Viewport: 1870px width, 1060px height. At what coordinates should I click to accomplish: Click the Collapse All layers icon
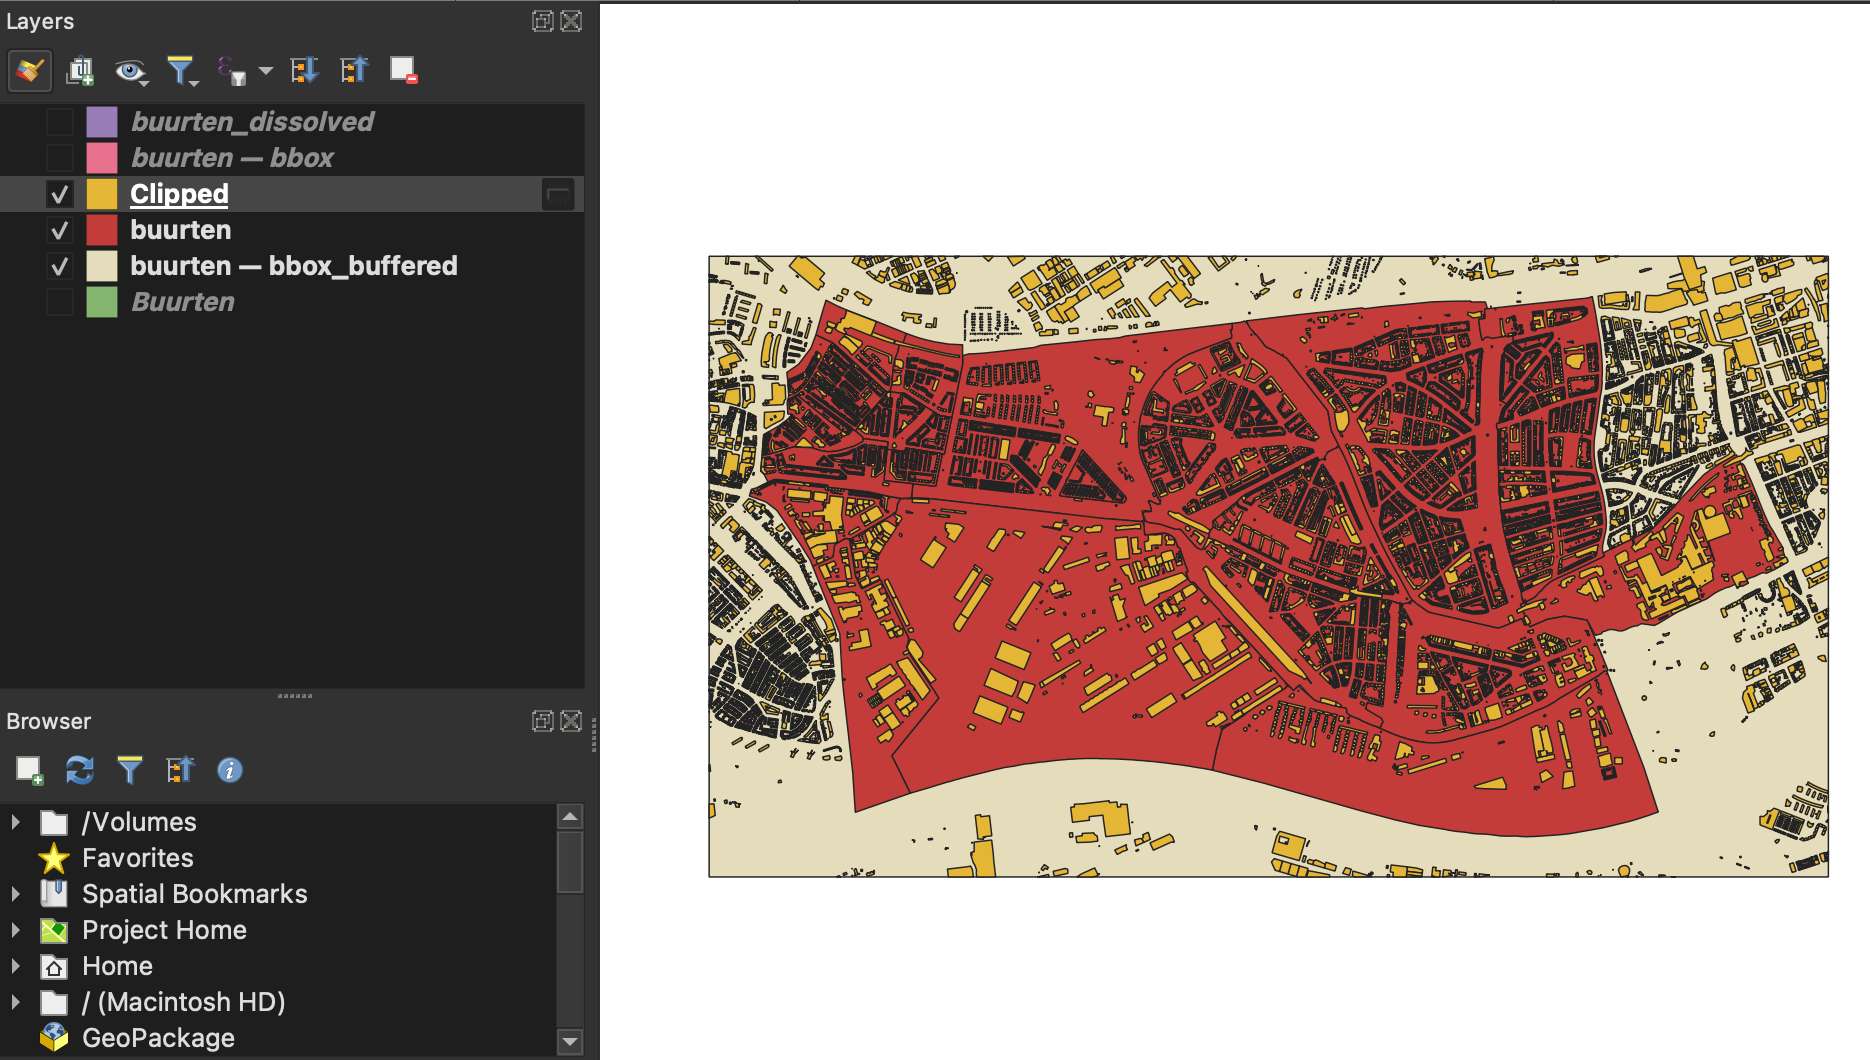354,70
